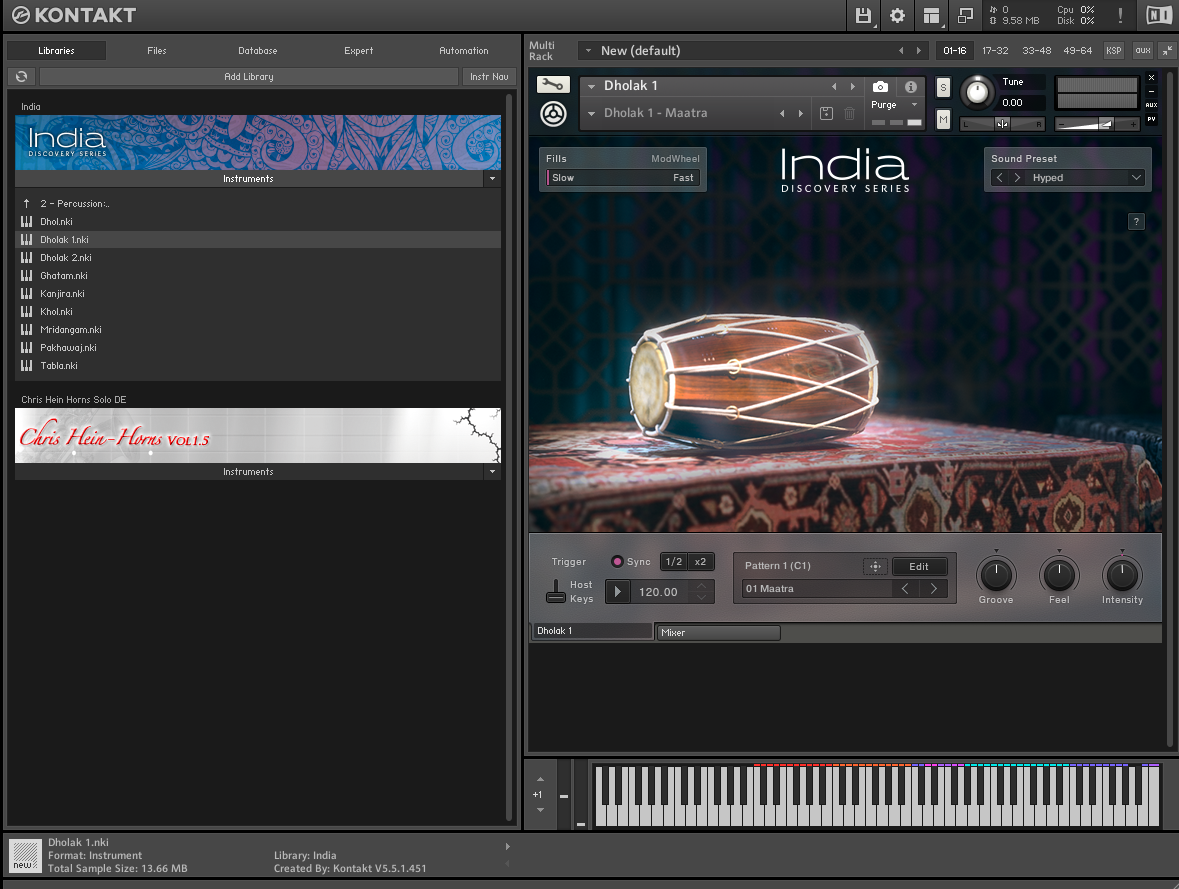
Task: Open Chris Hein Horns Instruments dropdown arrow
Action: coord(493,472)
